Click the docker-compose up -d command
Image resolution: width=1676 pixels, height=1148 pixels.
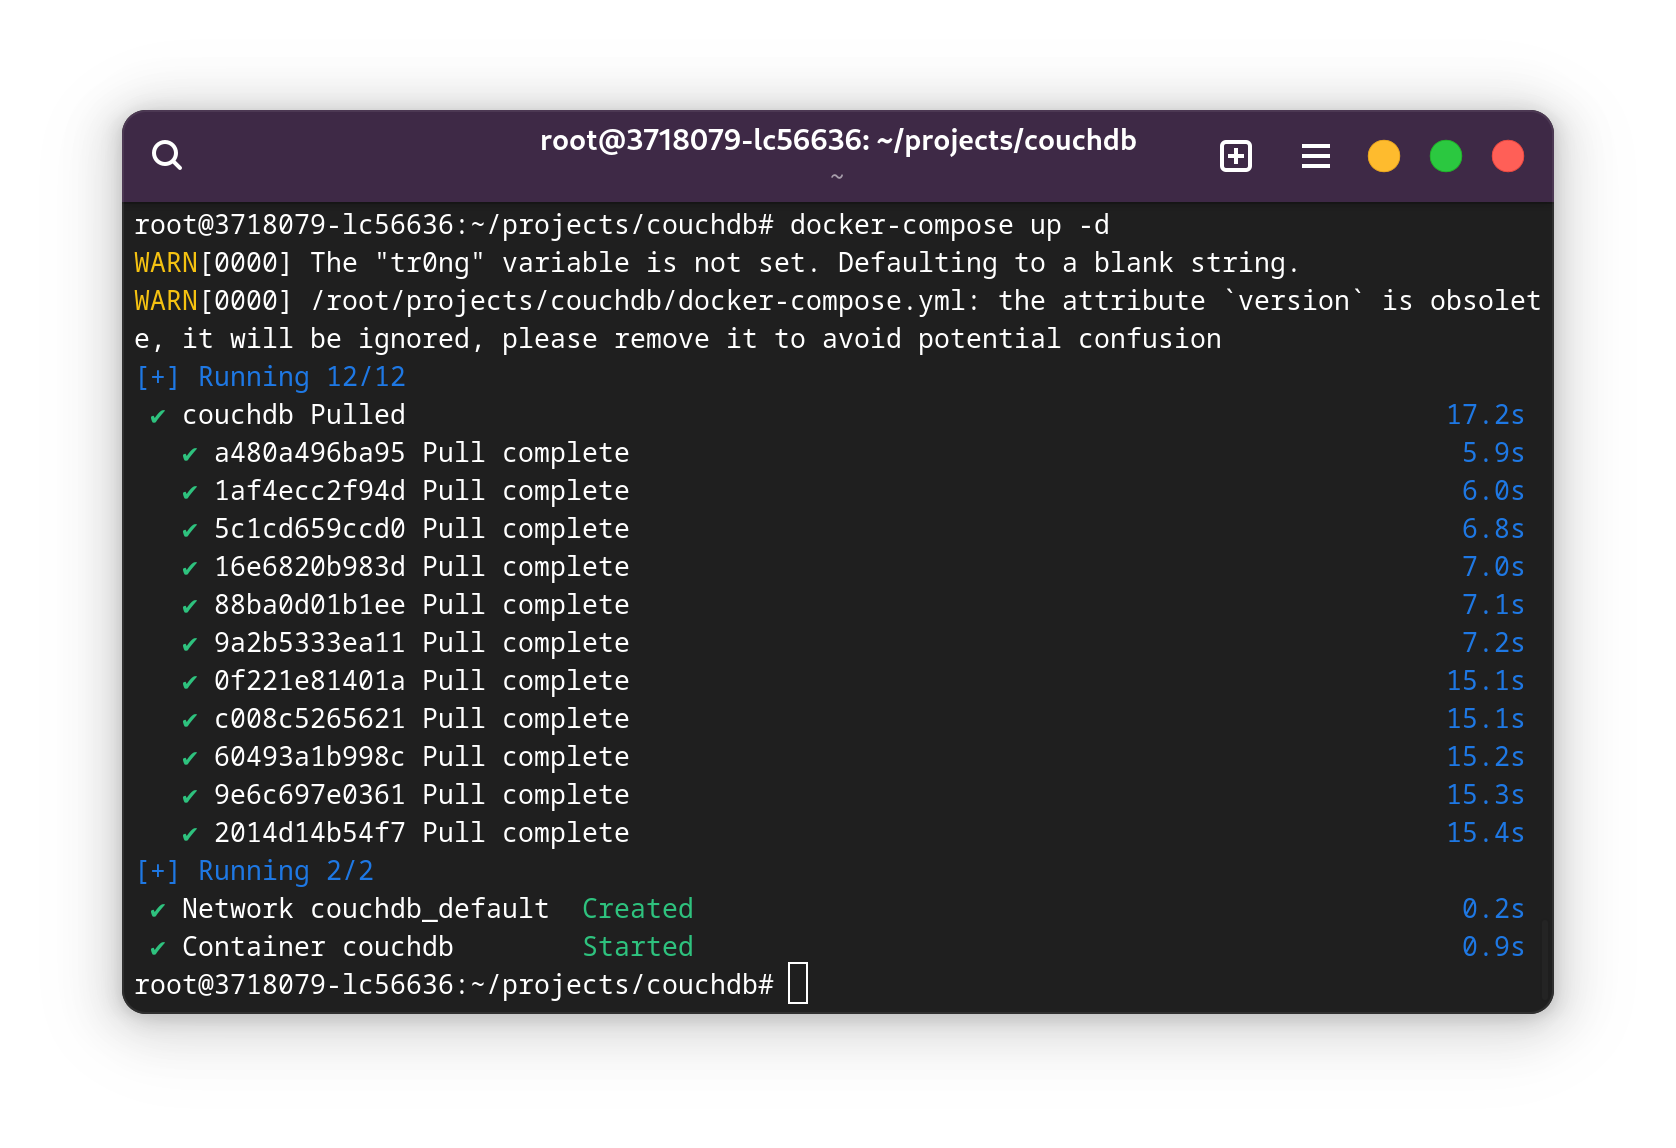[949, 225]
